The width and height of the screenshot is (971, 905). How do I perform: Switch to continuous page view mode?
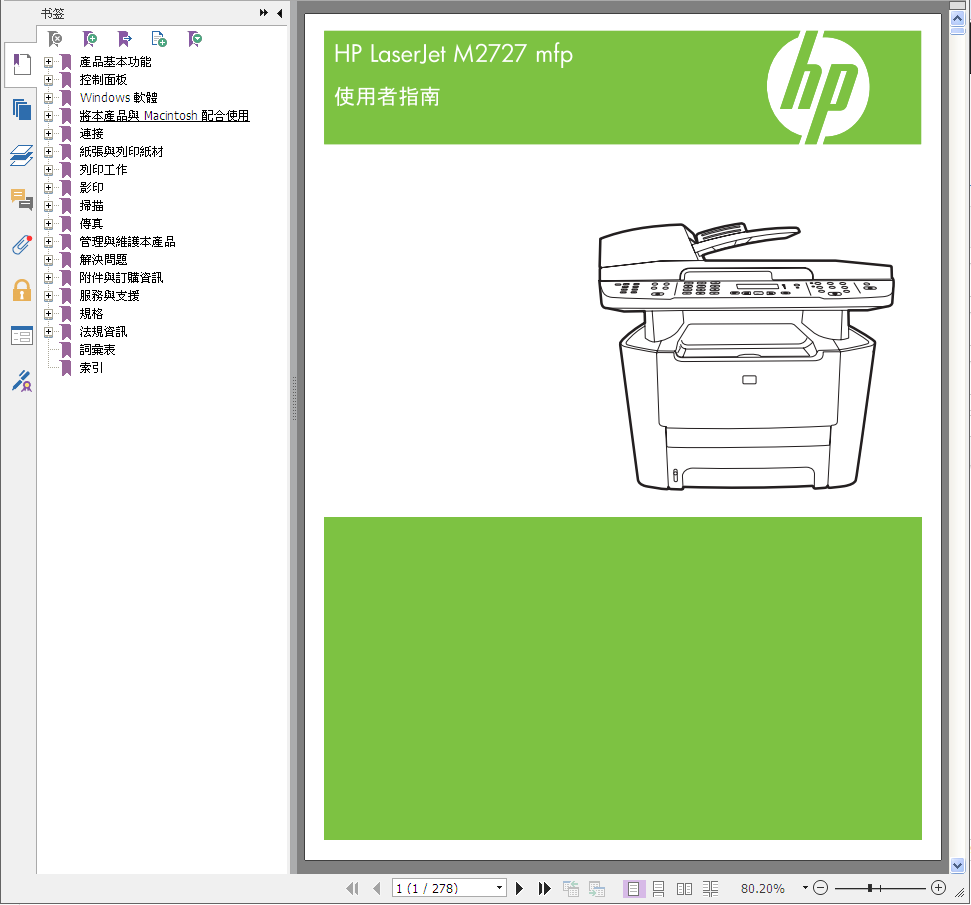pyautogui.click(x=659, y=889)
